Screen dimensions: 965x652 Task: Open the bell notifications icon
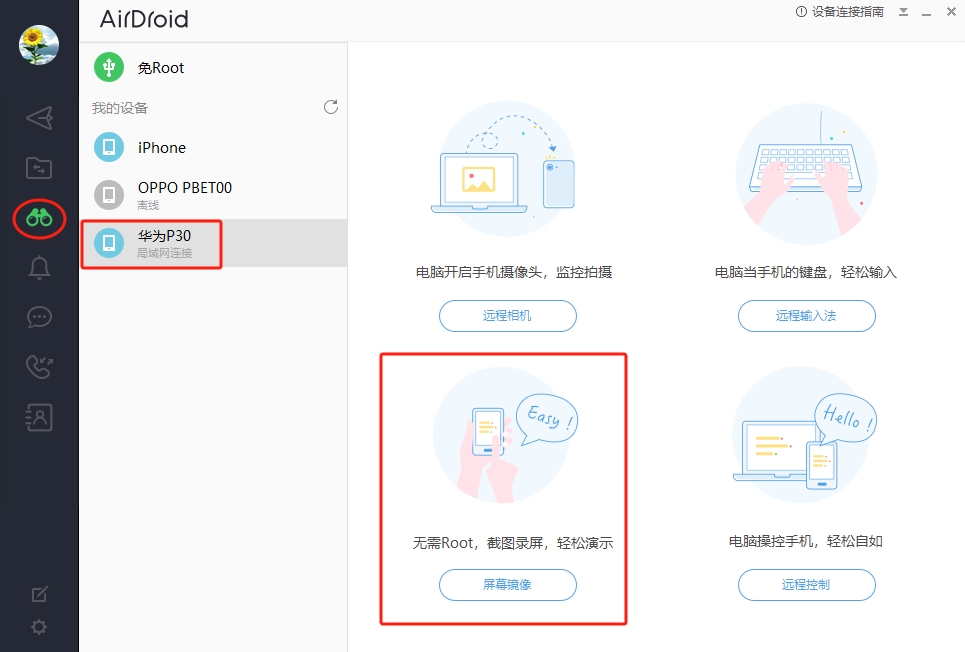(39, 268)
